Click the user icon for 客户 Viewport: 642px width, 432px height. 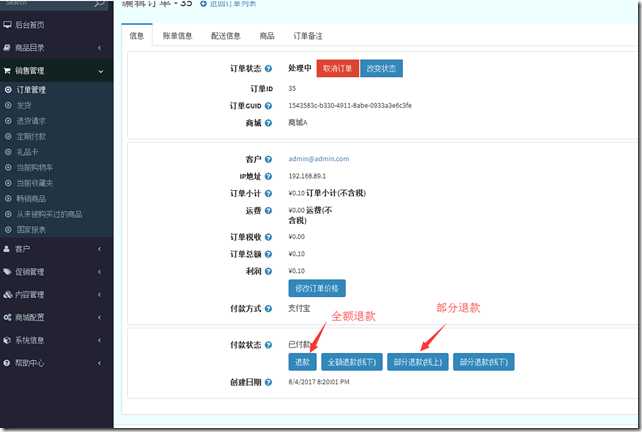pyautogui.click(x=7, y=249)
